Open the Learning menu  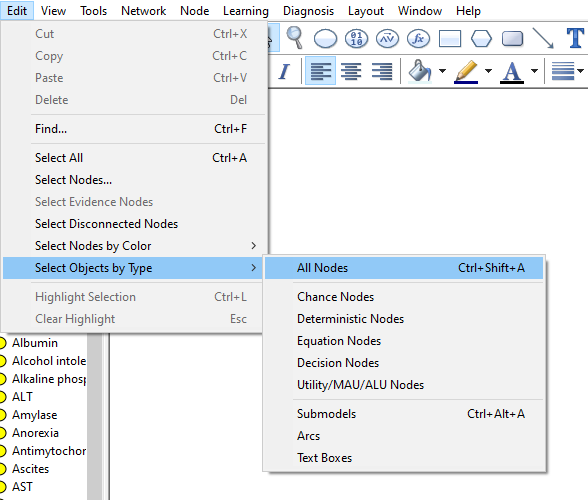246,11
